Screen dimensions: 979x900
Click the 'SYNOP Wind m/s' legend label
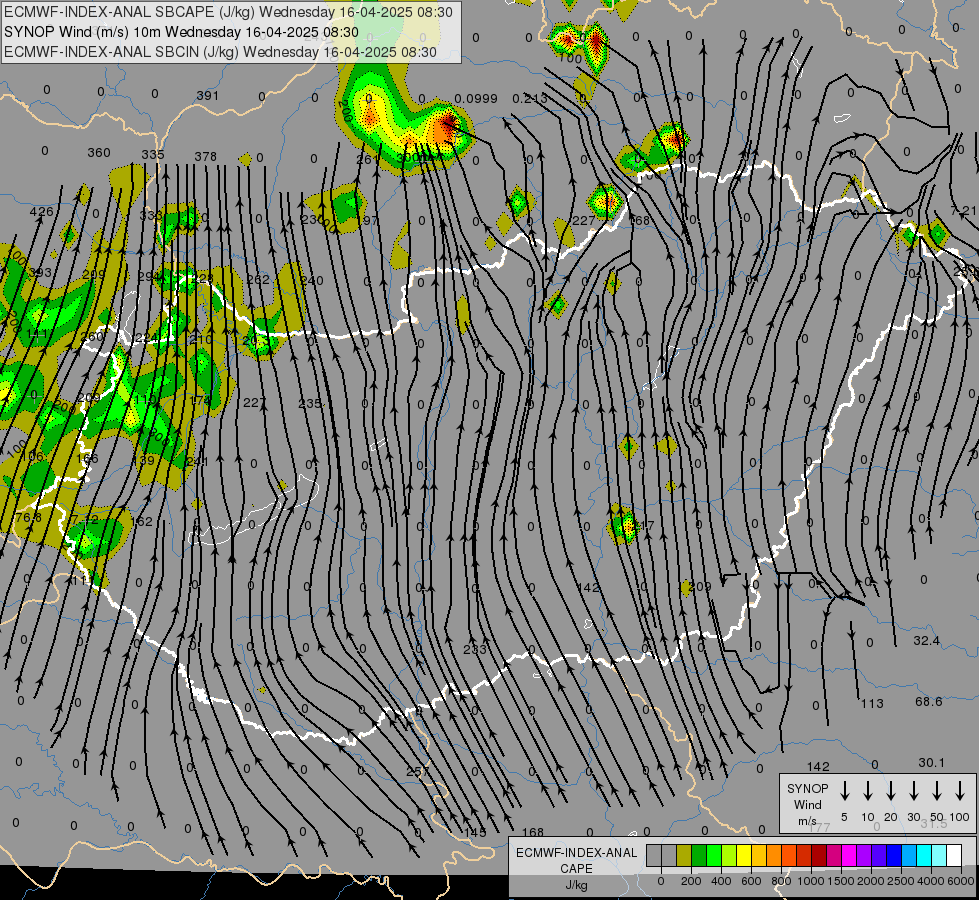click(x=807, y=804)
